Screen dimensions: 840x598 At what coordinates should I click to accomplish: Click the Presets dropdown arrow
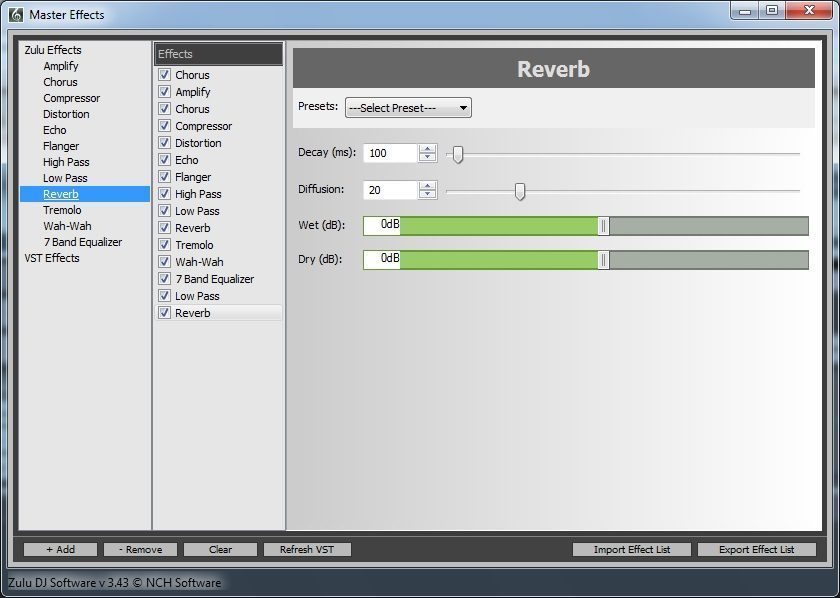pyautogui.click(x=462, y=107)
